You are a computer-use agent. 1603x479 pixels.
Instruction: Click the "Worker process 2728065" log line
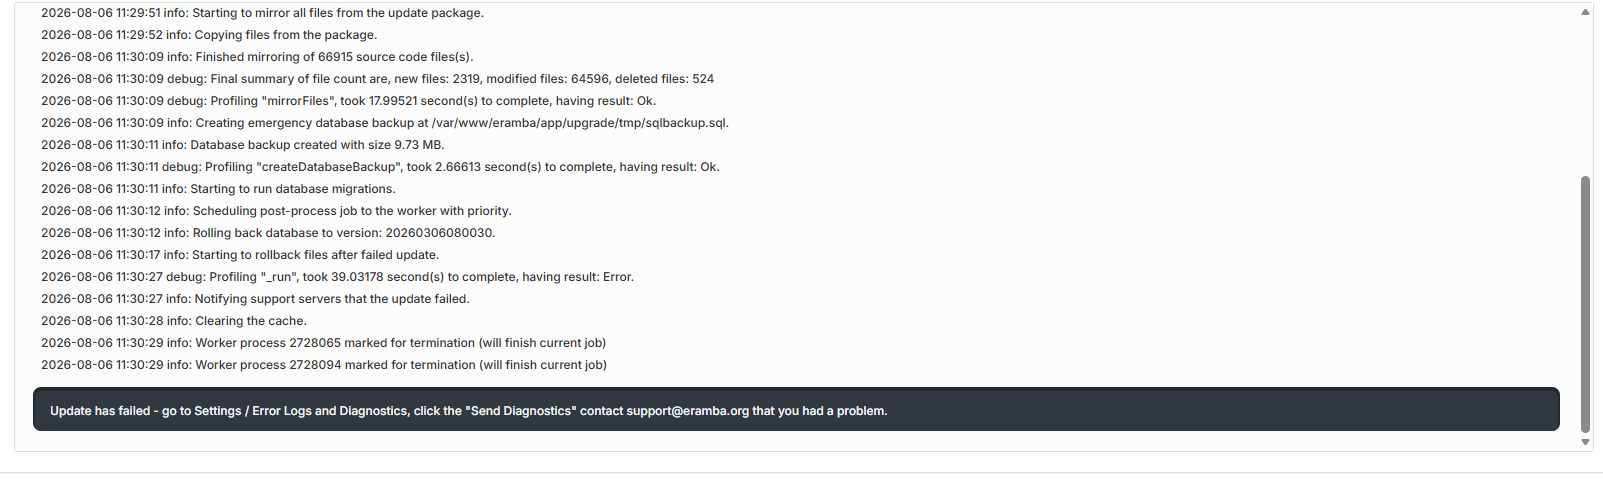(323, 343)
